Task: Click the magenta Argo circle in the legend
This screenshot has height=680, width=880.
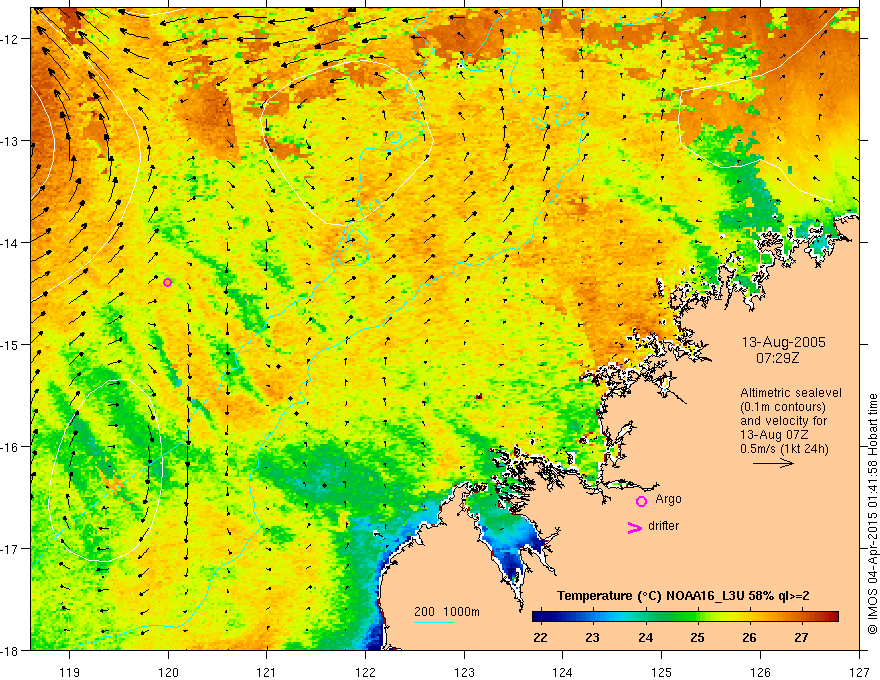Action: [x=641, y=501]
